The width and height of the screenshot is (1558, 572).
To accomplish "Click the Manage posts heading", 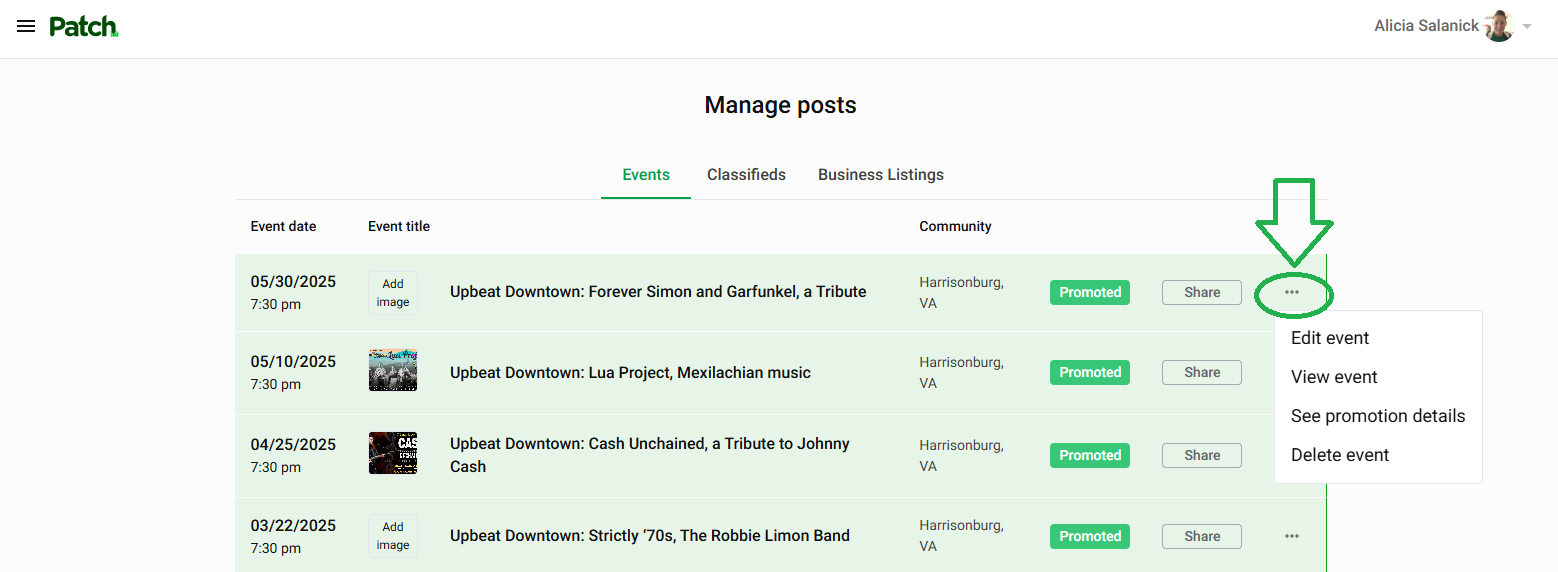I will [x=780, y=105].
